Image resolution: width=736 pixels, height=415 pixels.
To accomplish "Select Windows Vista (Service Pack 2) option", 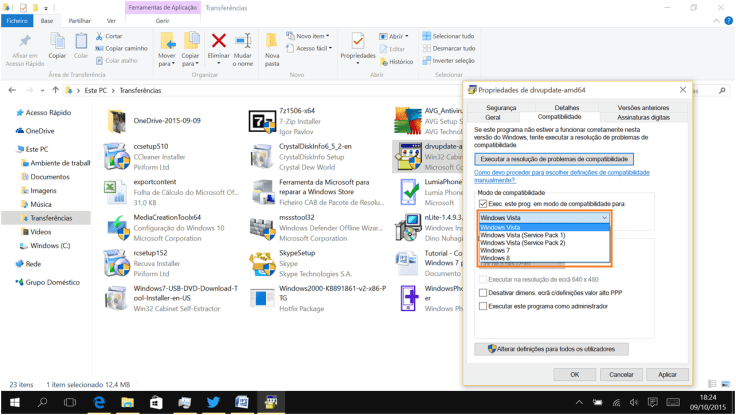I will (x=522, y=243).
